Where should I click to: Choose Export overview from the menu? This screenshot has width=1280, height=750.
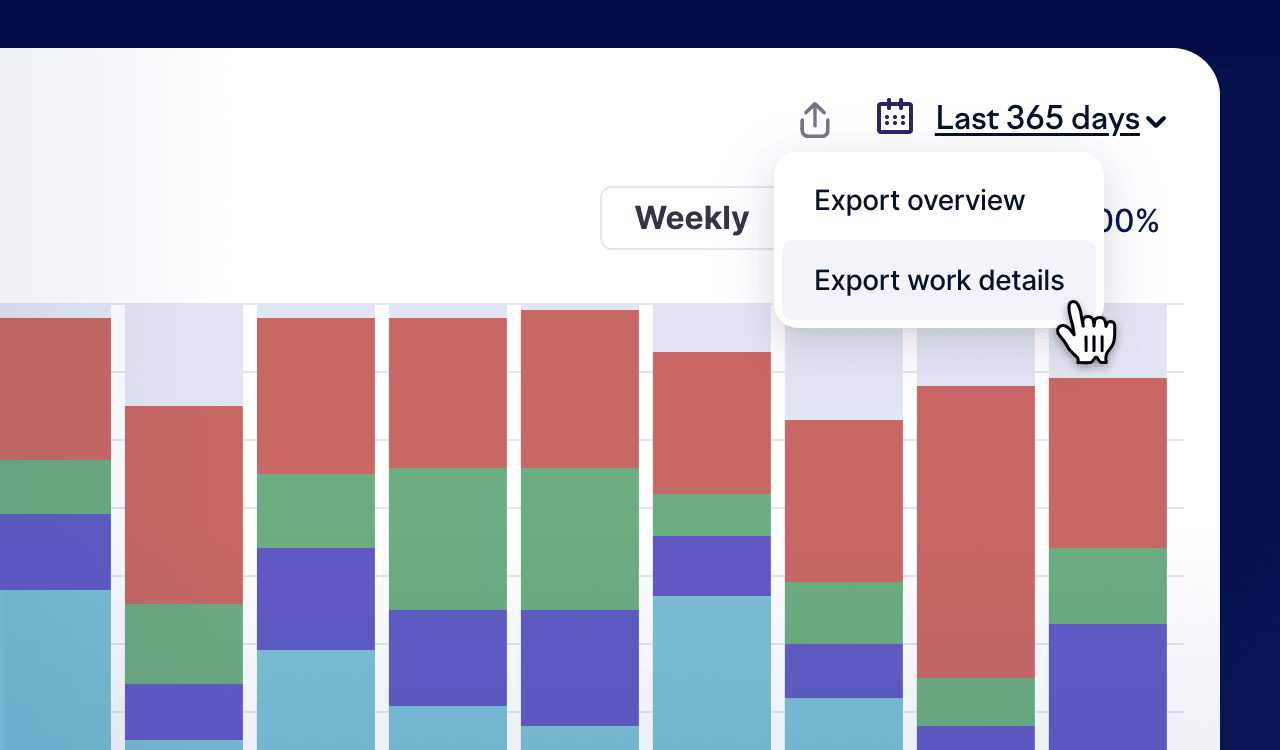click(919, 200)
